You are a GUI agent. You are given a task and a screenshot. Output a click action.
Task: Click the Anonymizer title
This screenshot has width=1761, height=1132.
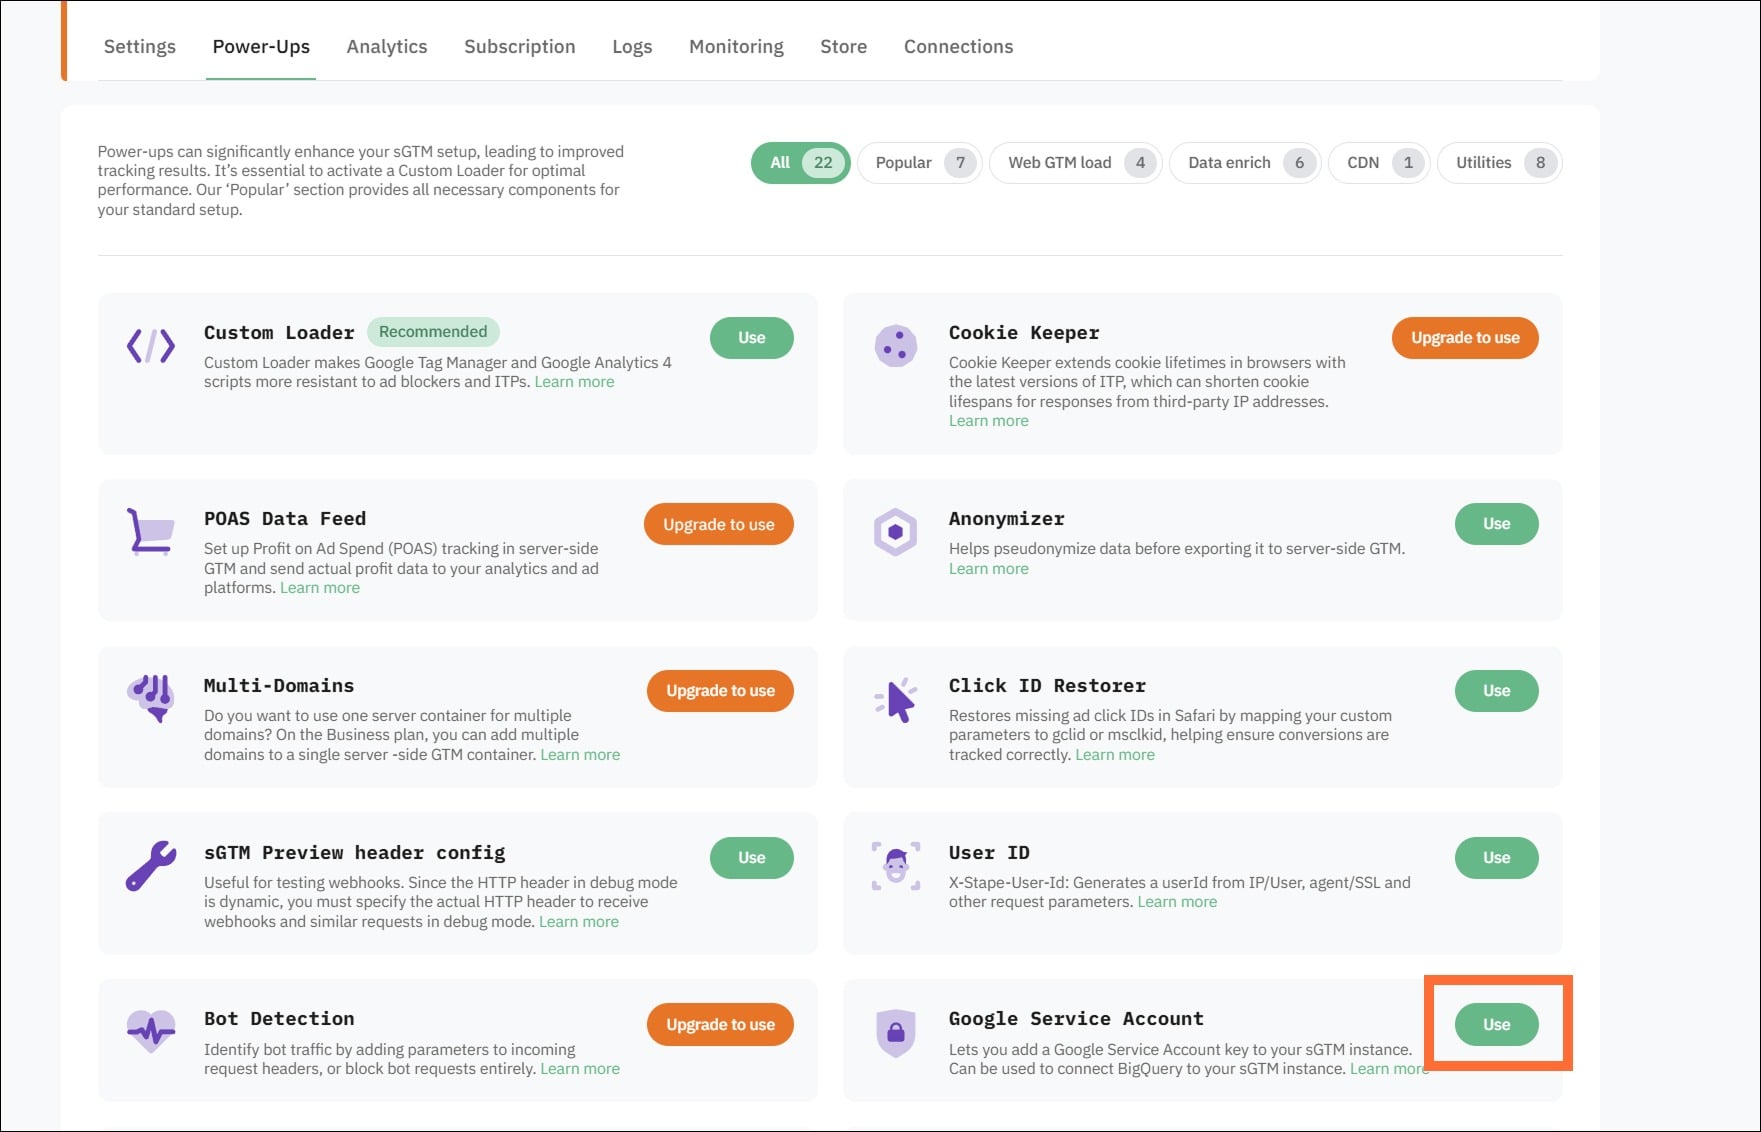[x=1006, y=519]
